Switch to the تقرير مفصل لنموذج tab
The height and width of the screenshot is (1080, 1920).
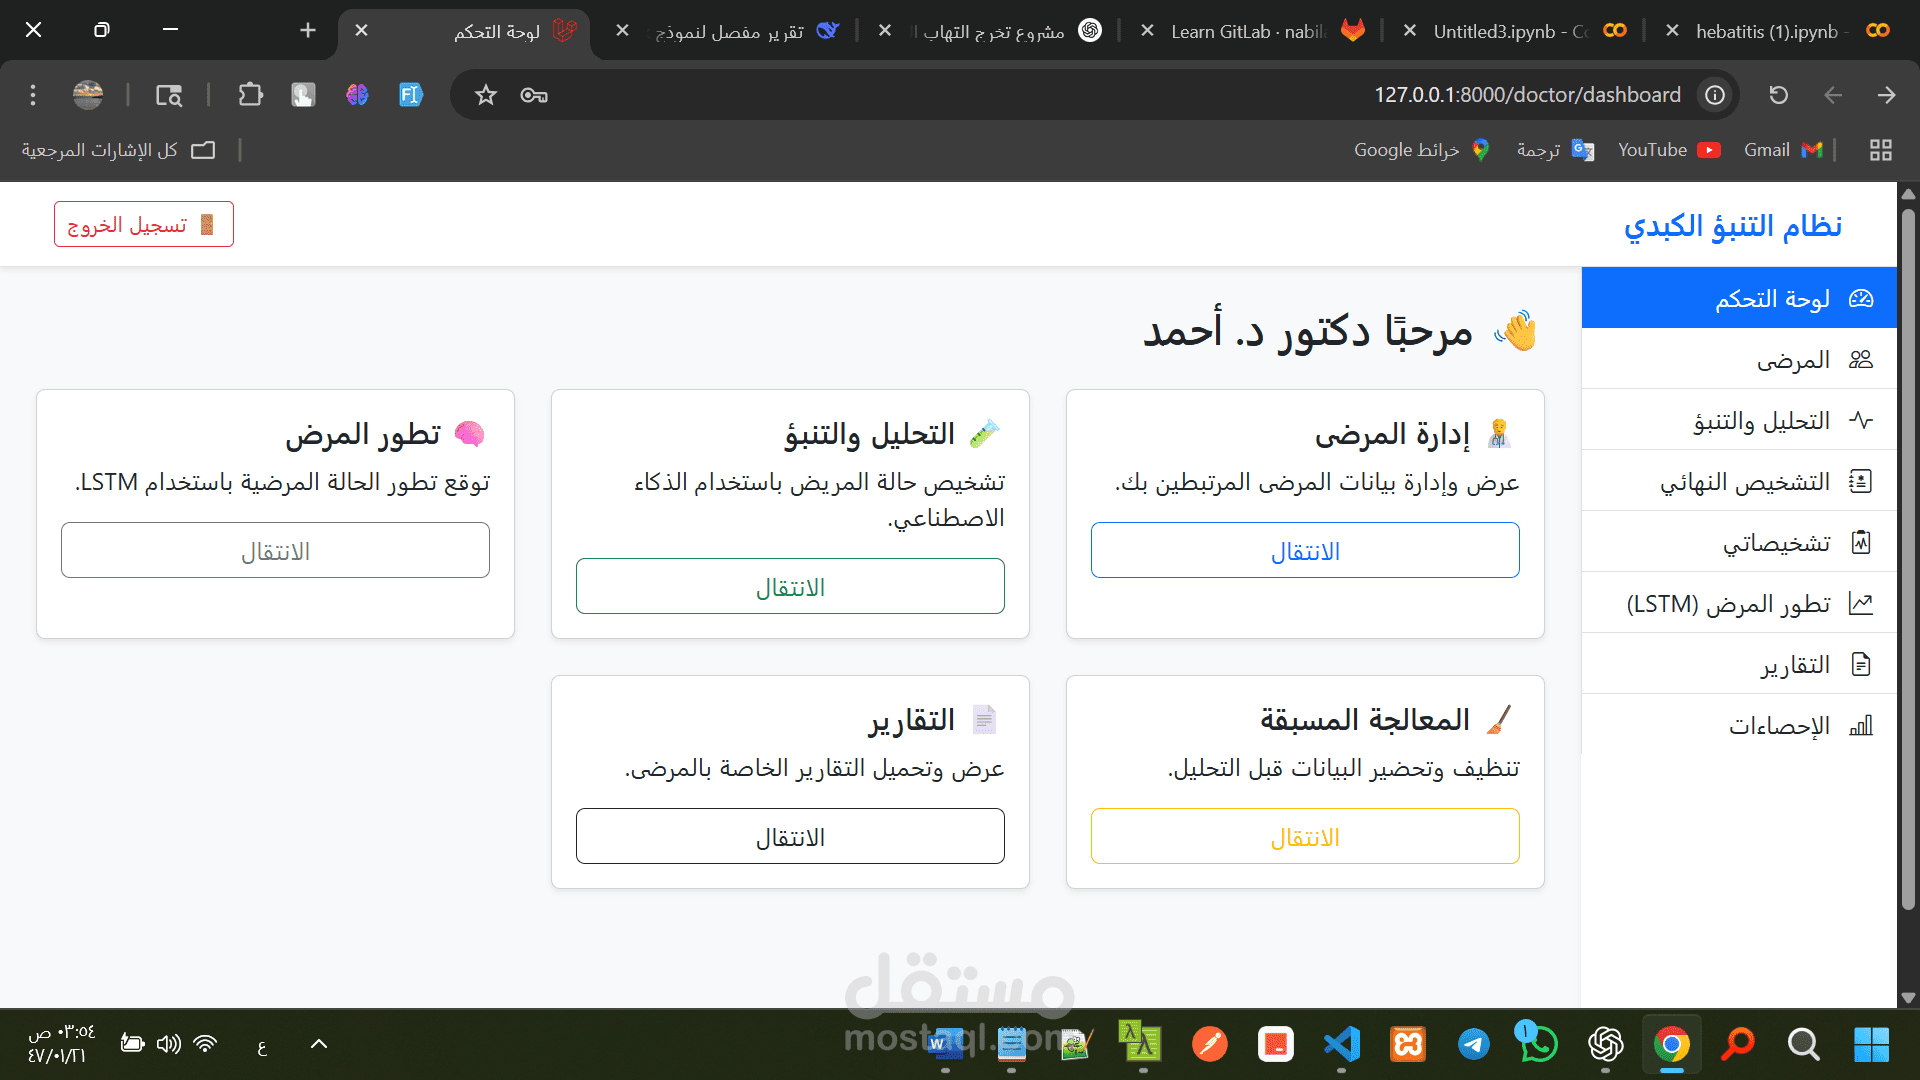pos(728,31)
